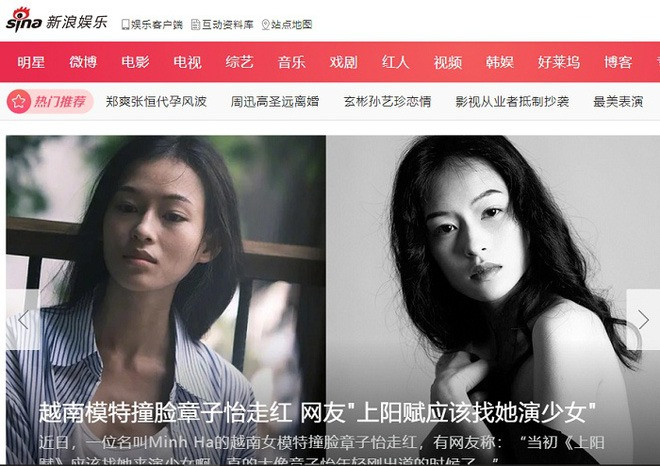
Task: Select the 微博 navigation tab
Action: [x=83, y=62]
